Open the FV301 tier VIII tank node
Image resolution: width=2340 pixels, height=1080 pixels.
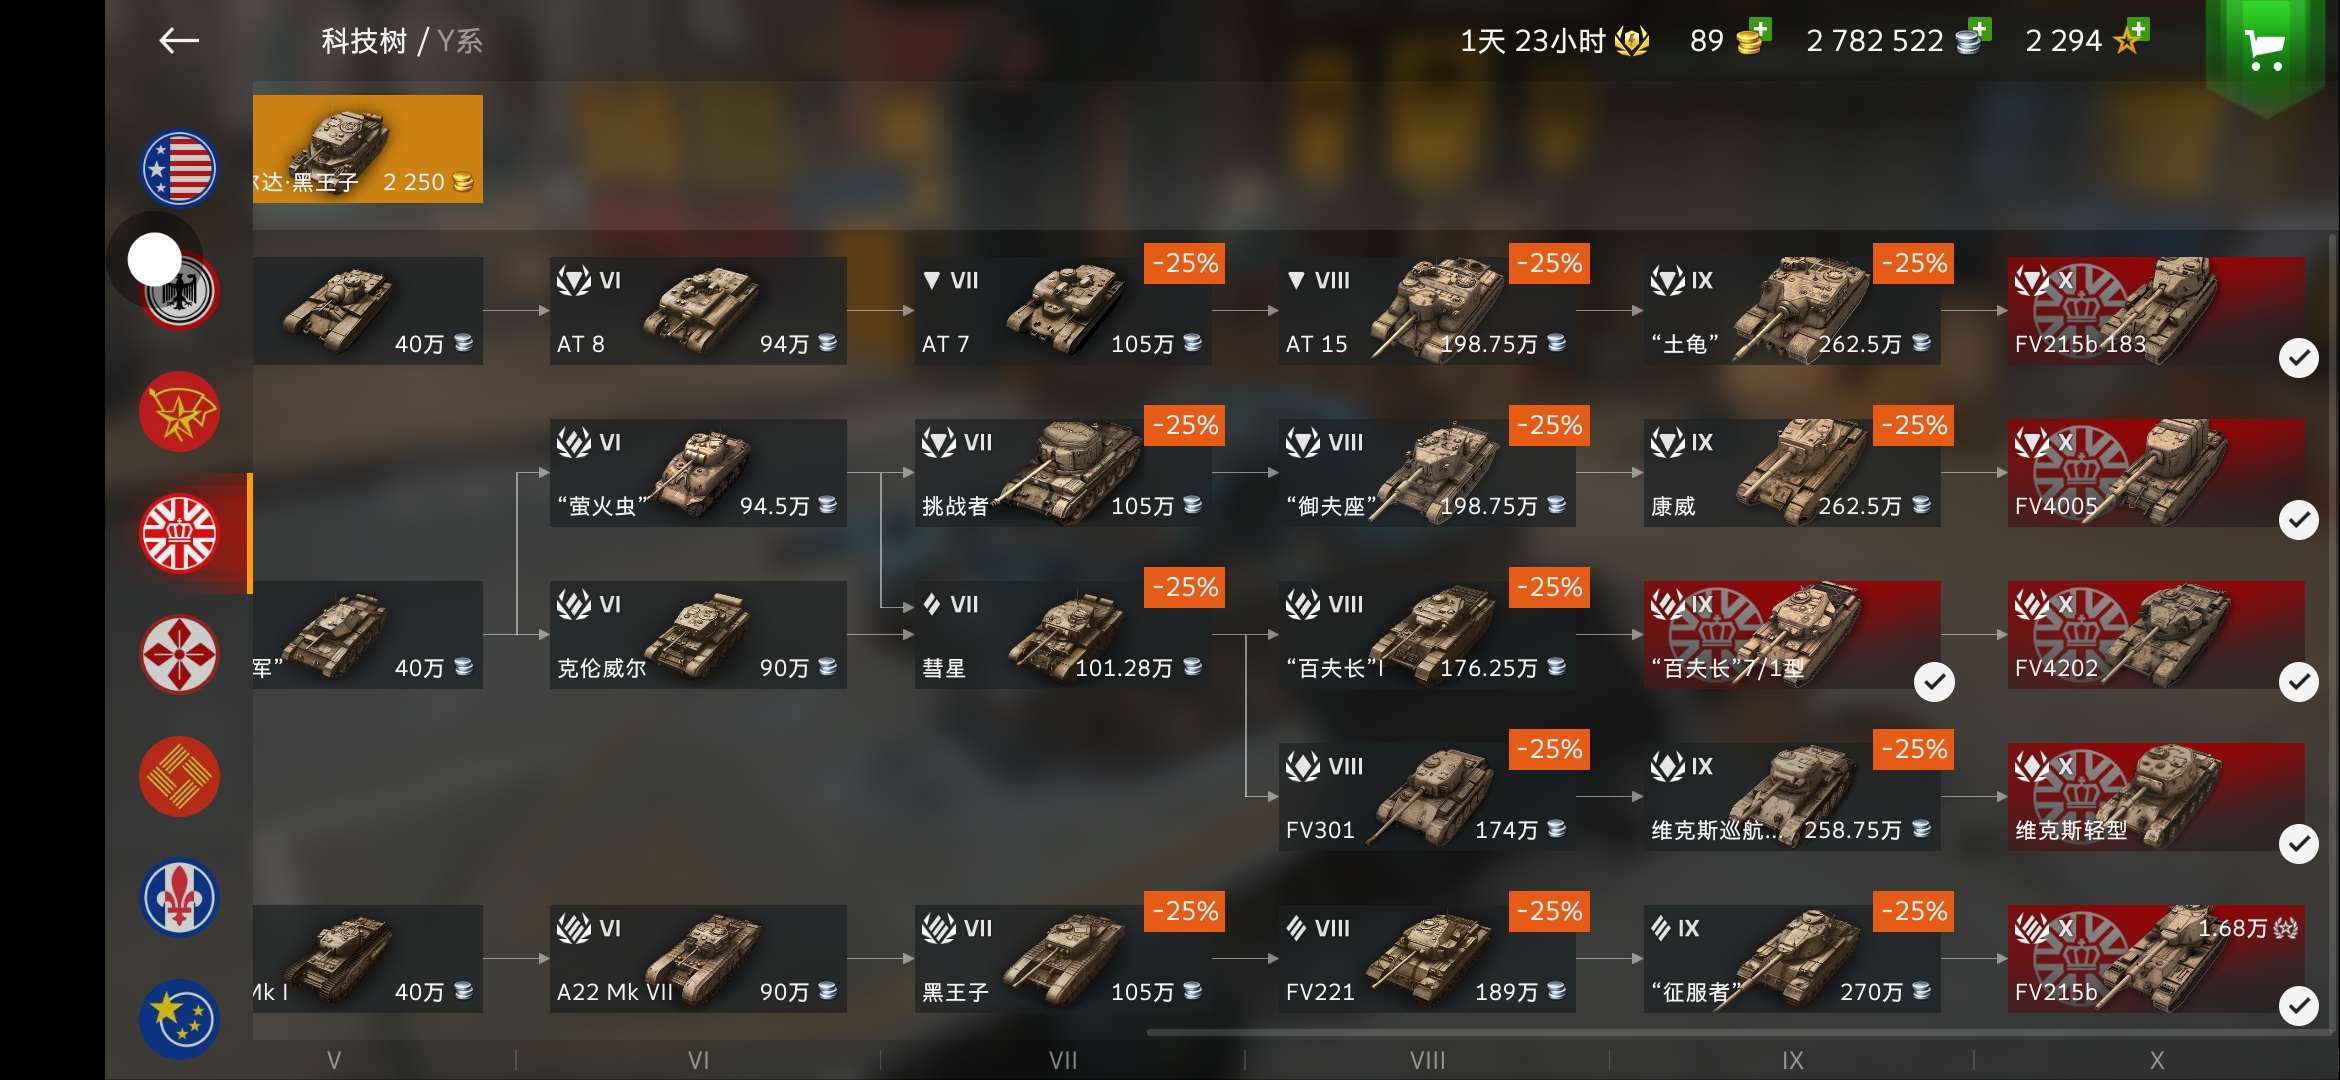coord(1427,797)
